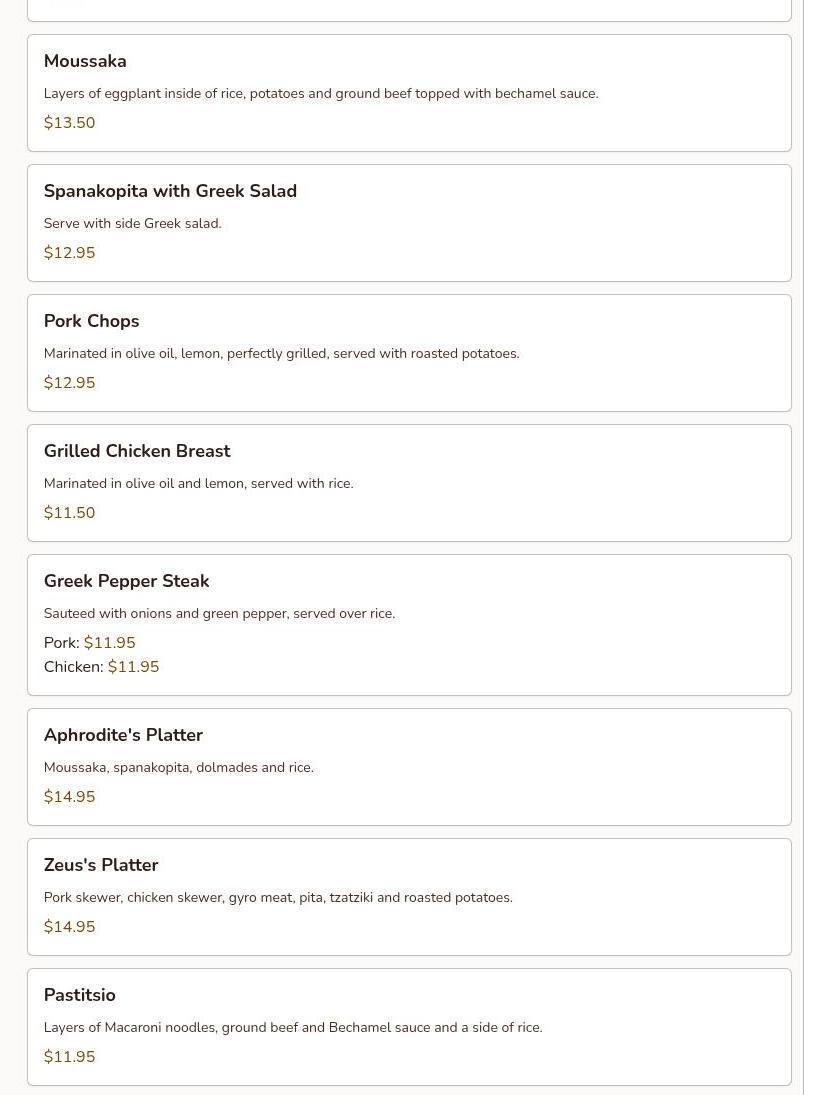Click the Moussaka item title
Image resolution: width=824 pixels, height=1095 pixels.
[x=85, y=62]
